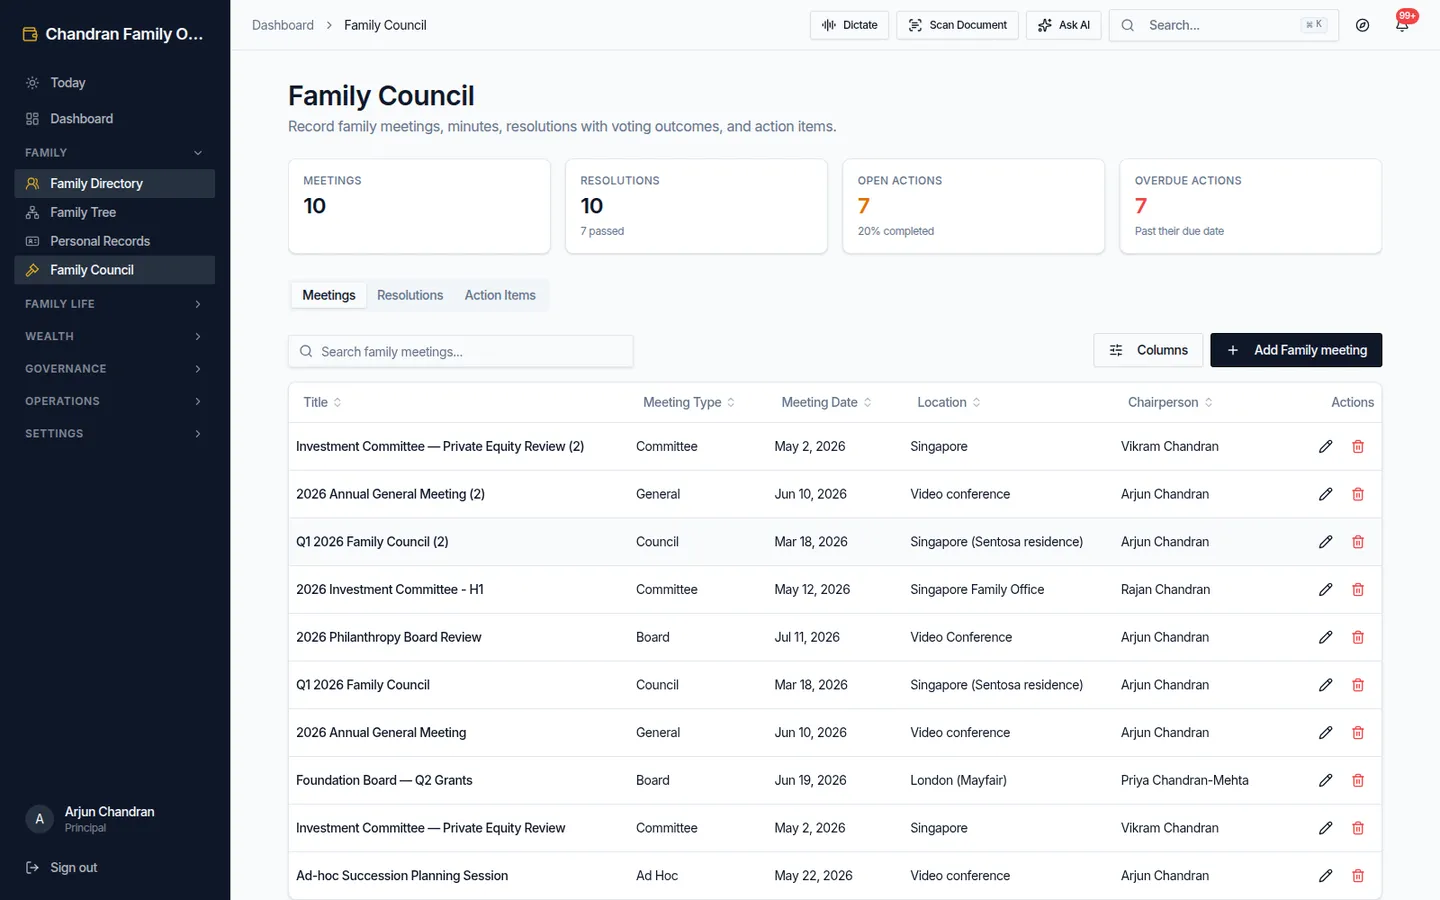Open the notifications bell with 99+ badge

[1402, 25]
